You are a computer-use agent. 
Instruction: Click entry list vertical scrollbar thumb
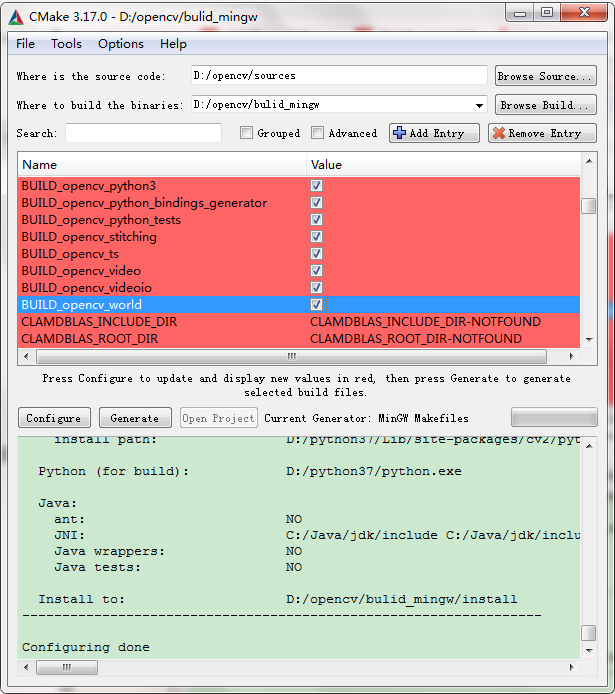tap(589, 206)
